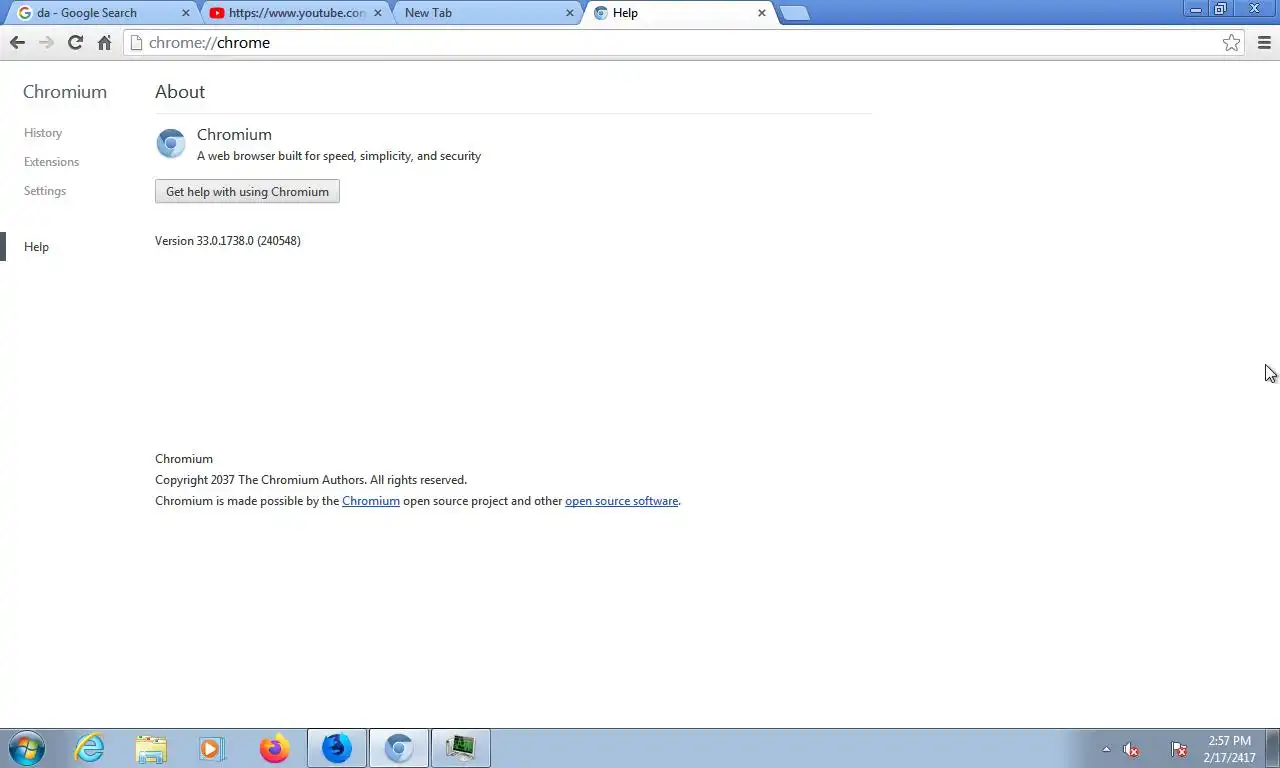Open Settings from the sidebar
The height and width of the screenshot is (768, 1280).
(x=45, y=191)
